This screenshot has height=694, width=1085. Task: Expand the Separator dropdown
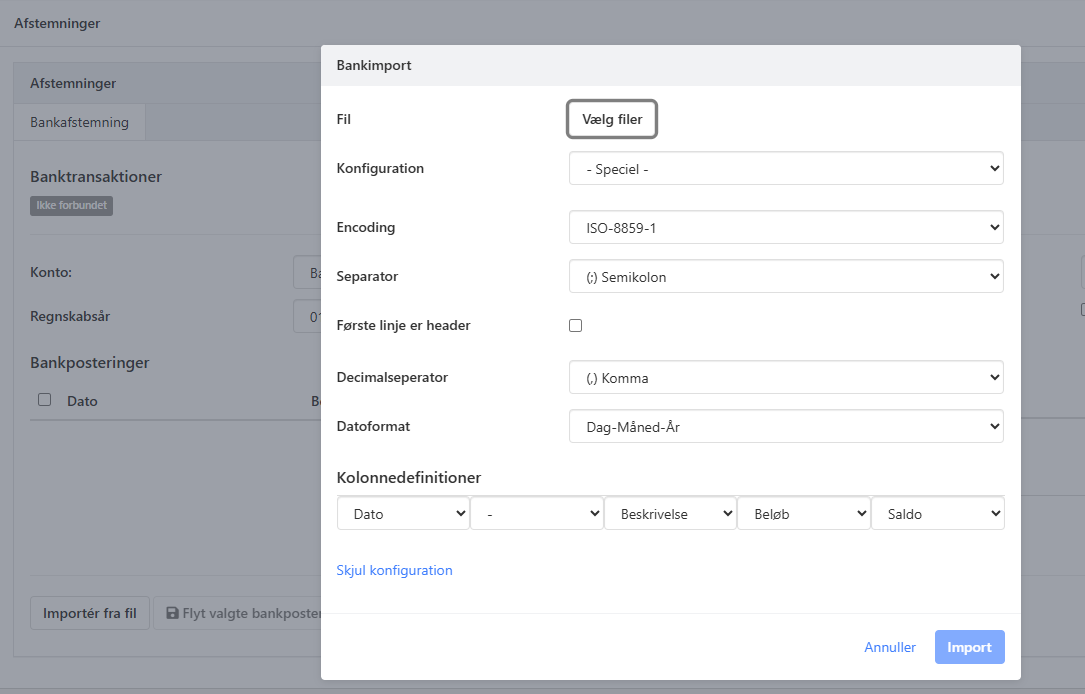pyautogui.click(x=785, y=277)
